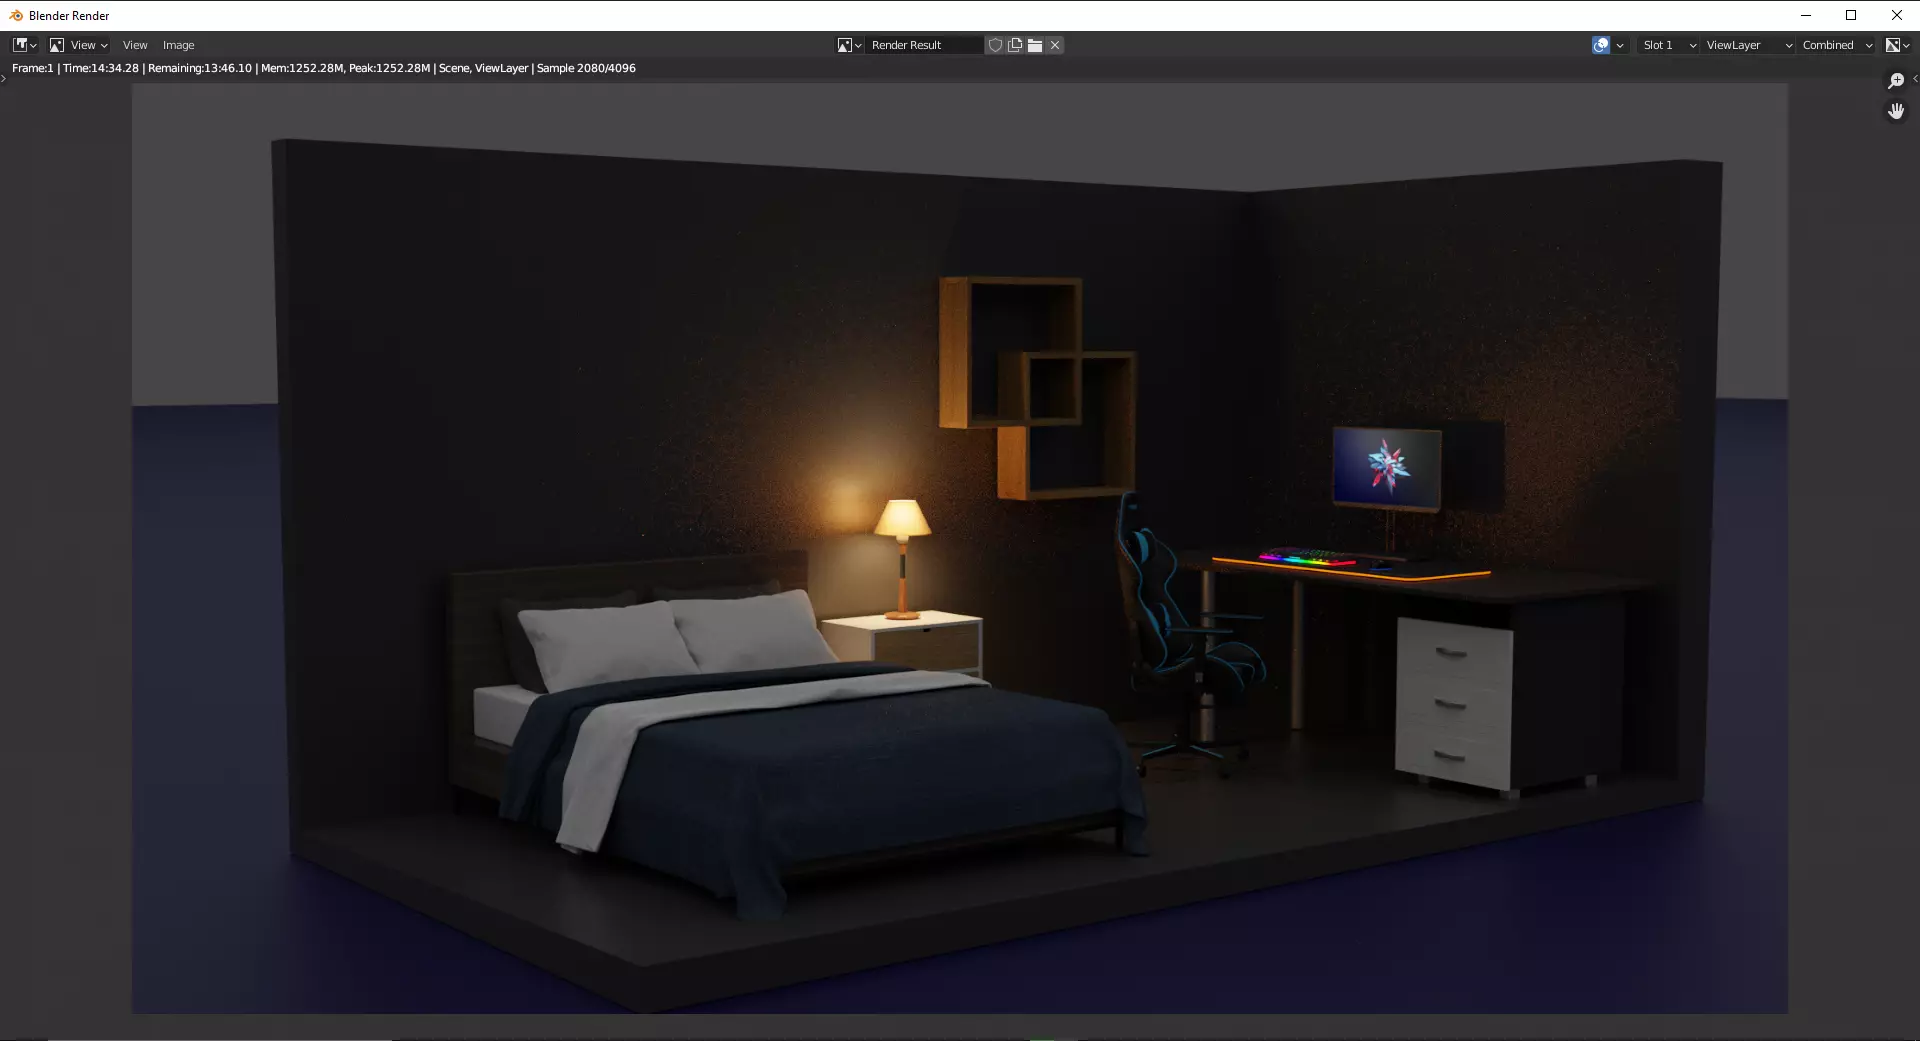This screenshot has height=1041, width=1920.
Task: Select the zoom magnifier gizmo
Action: pos(1896,81)
